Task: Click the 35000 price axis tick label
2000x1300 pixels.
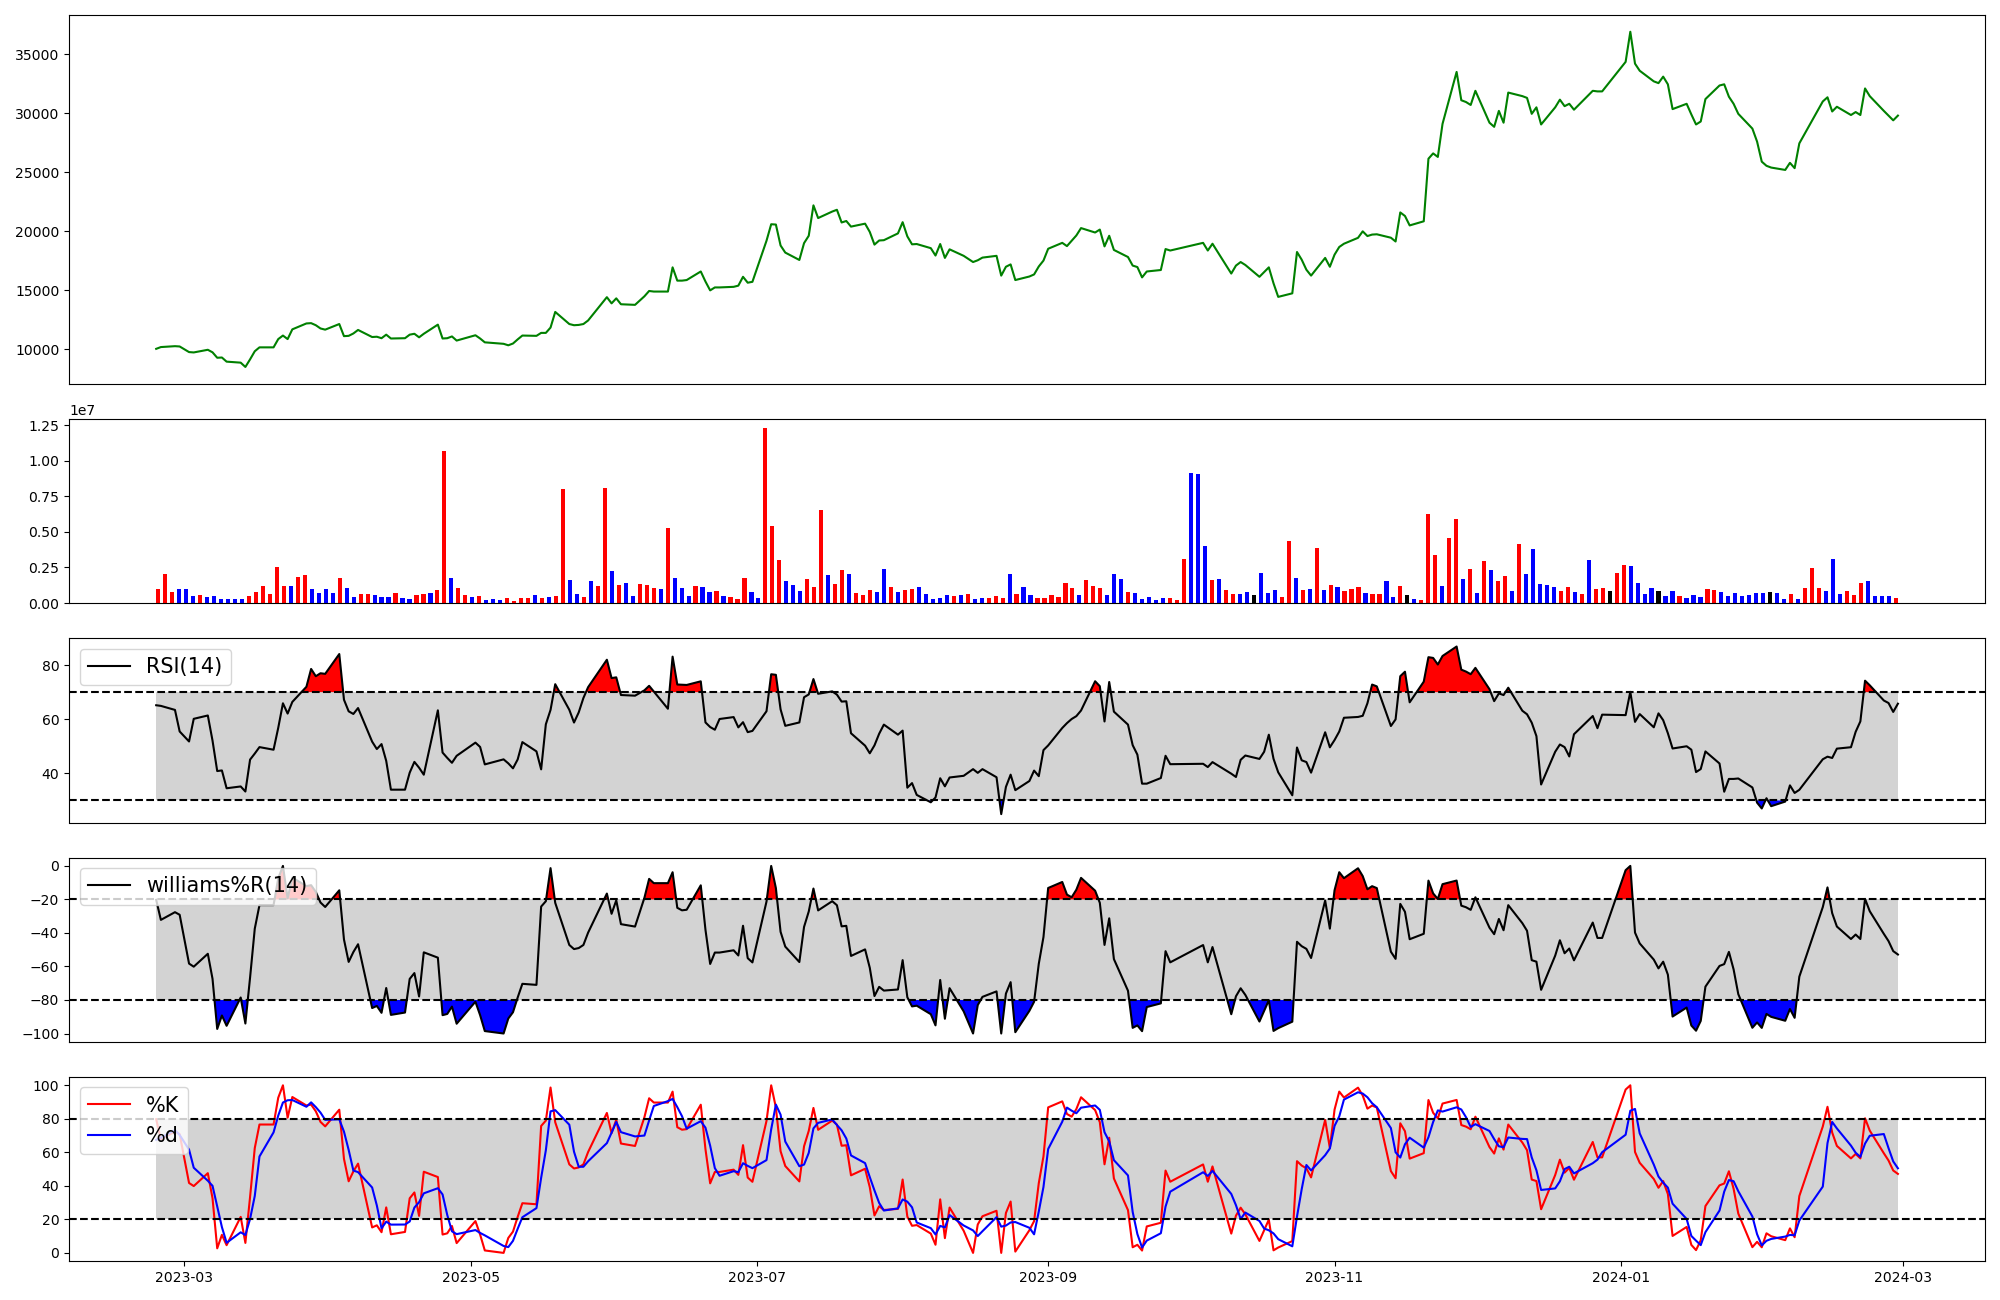Action: 36,55
